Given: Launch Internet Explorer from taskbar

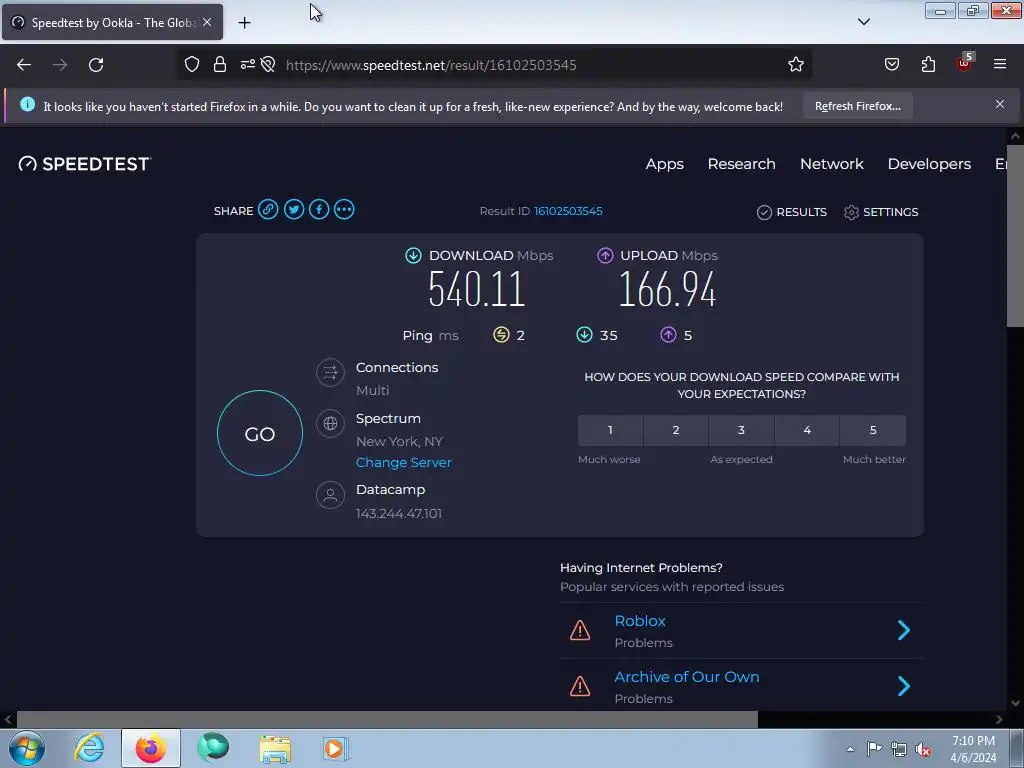Looking at the screenshot, I should pos(89,748).
